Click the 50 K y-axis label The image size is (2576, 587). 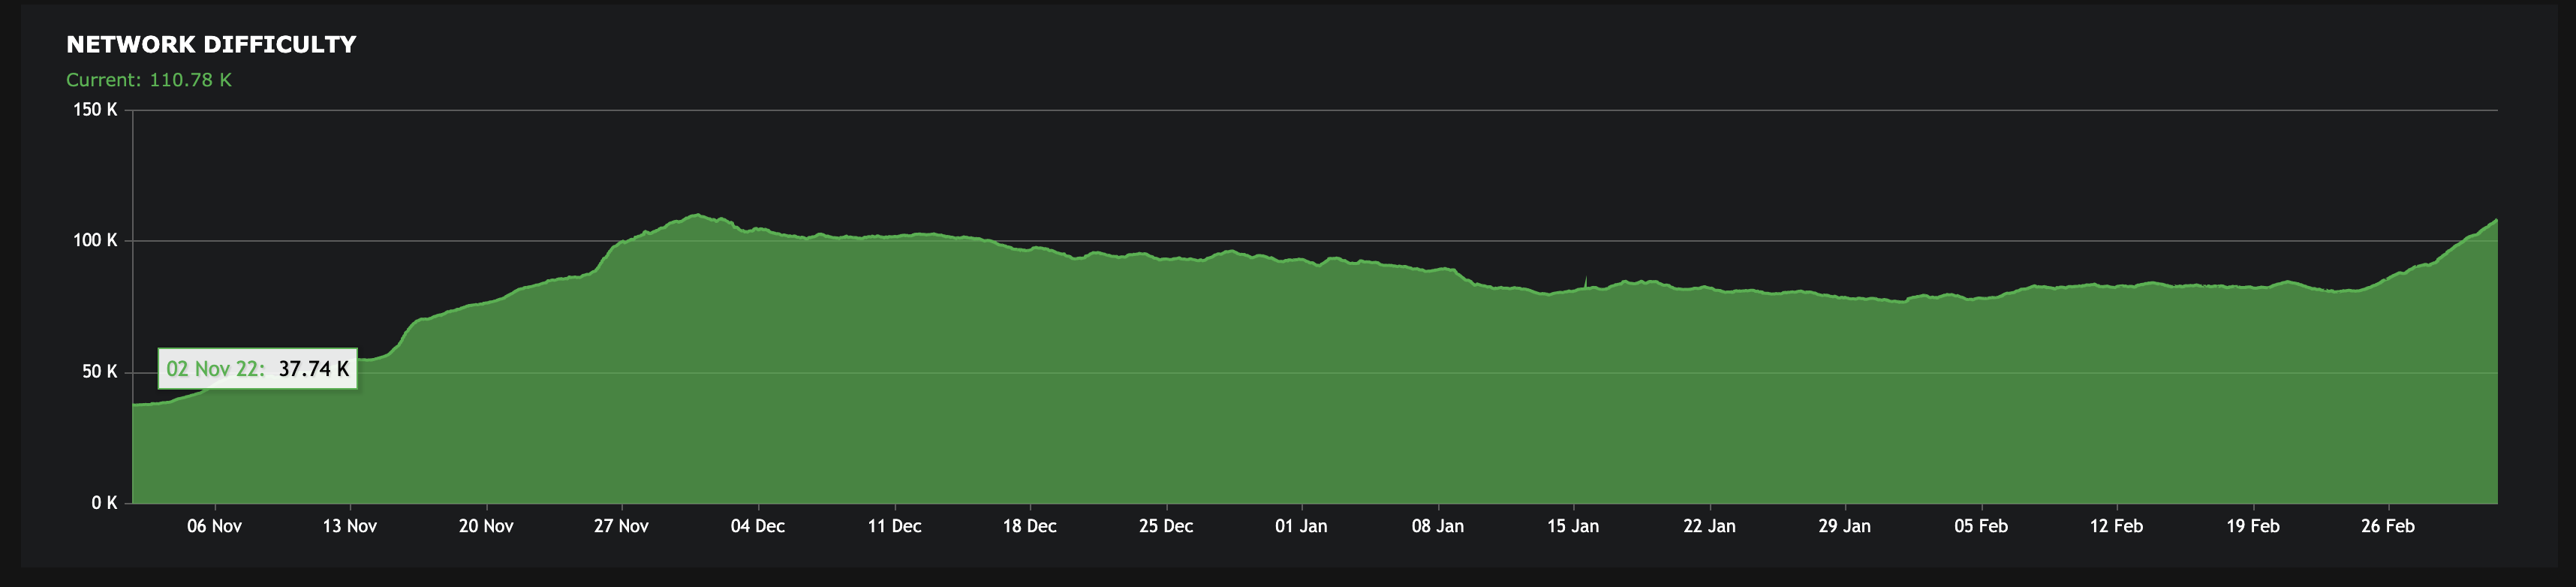click(x=99, y=372)
